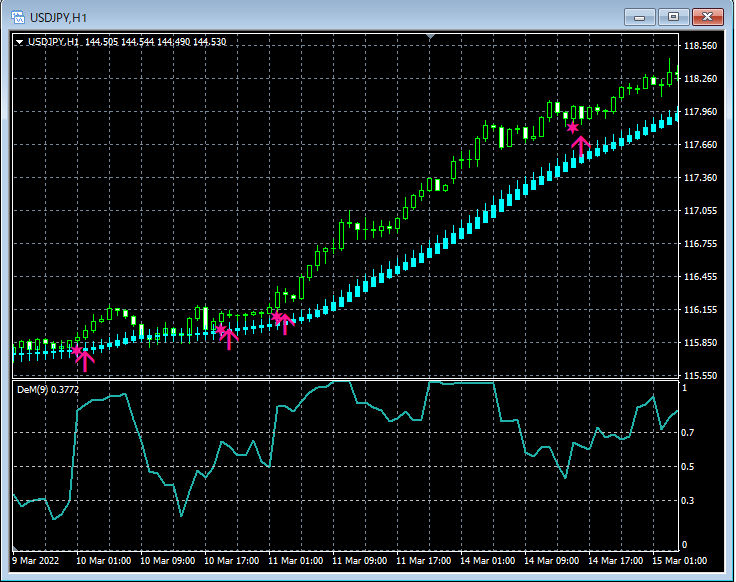Expand the dropdown triangle beside USDJPY,H1 label
This screenshot has width=736, height=582.
pos(19,42)
